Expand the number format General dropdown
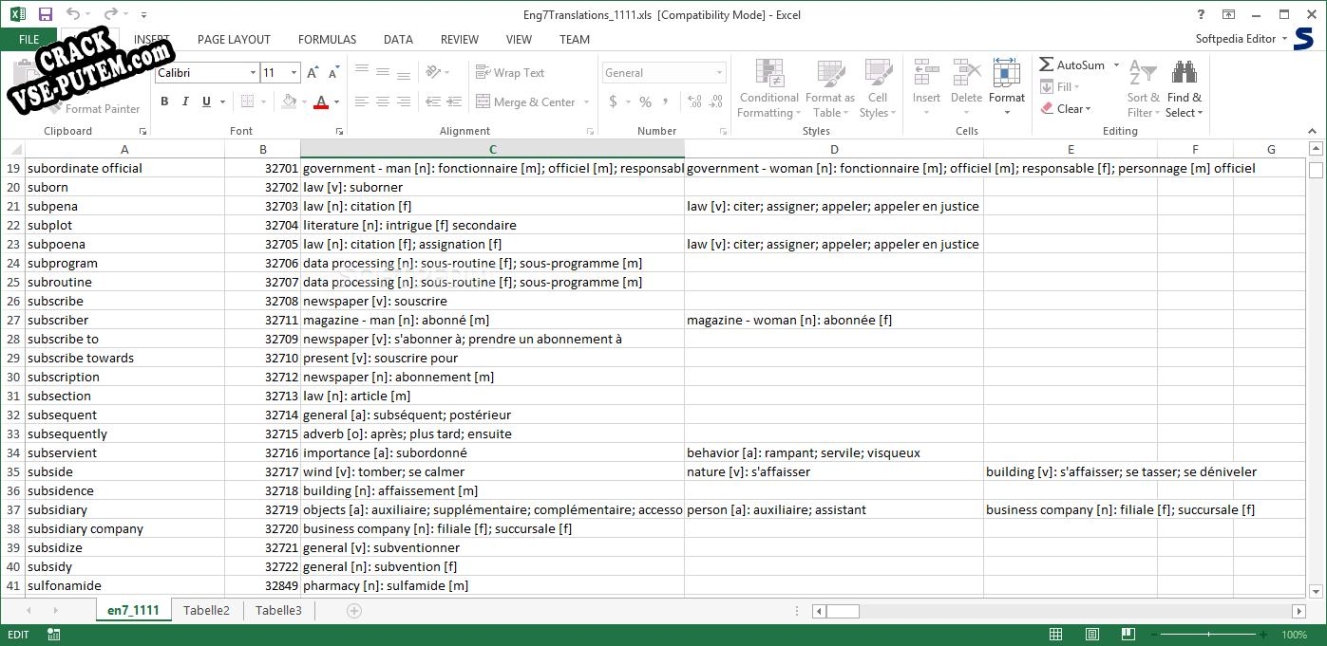 coord(719,73)
